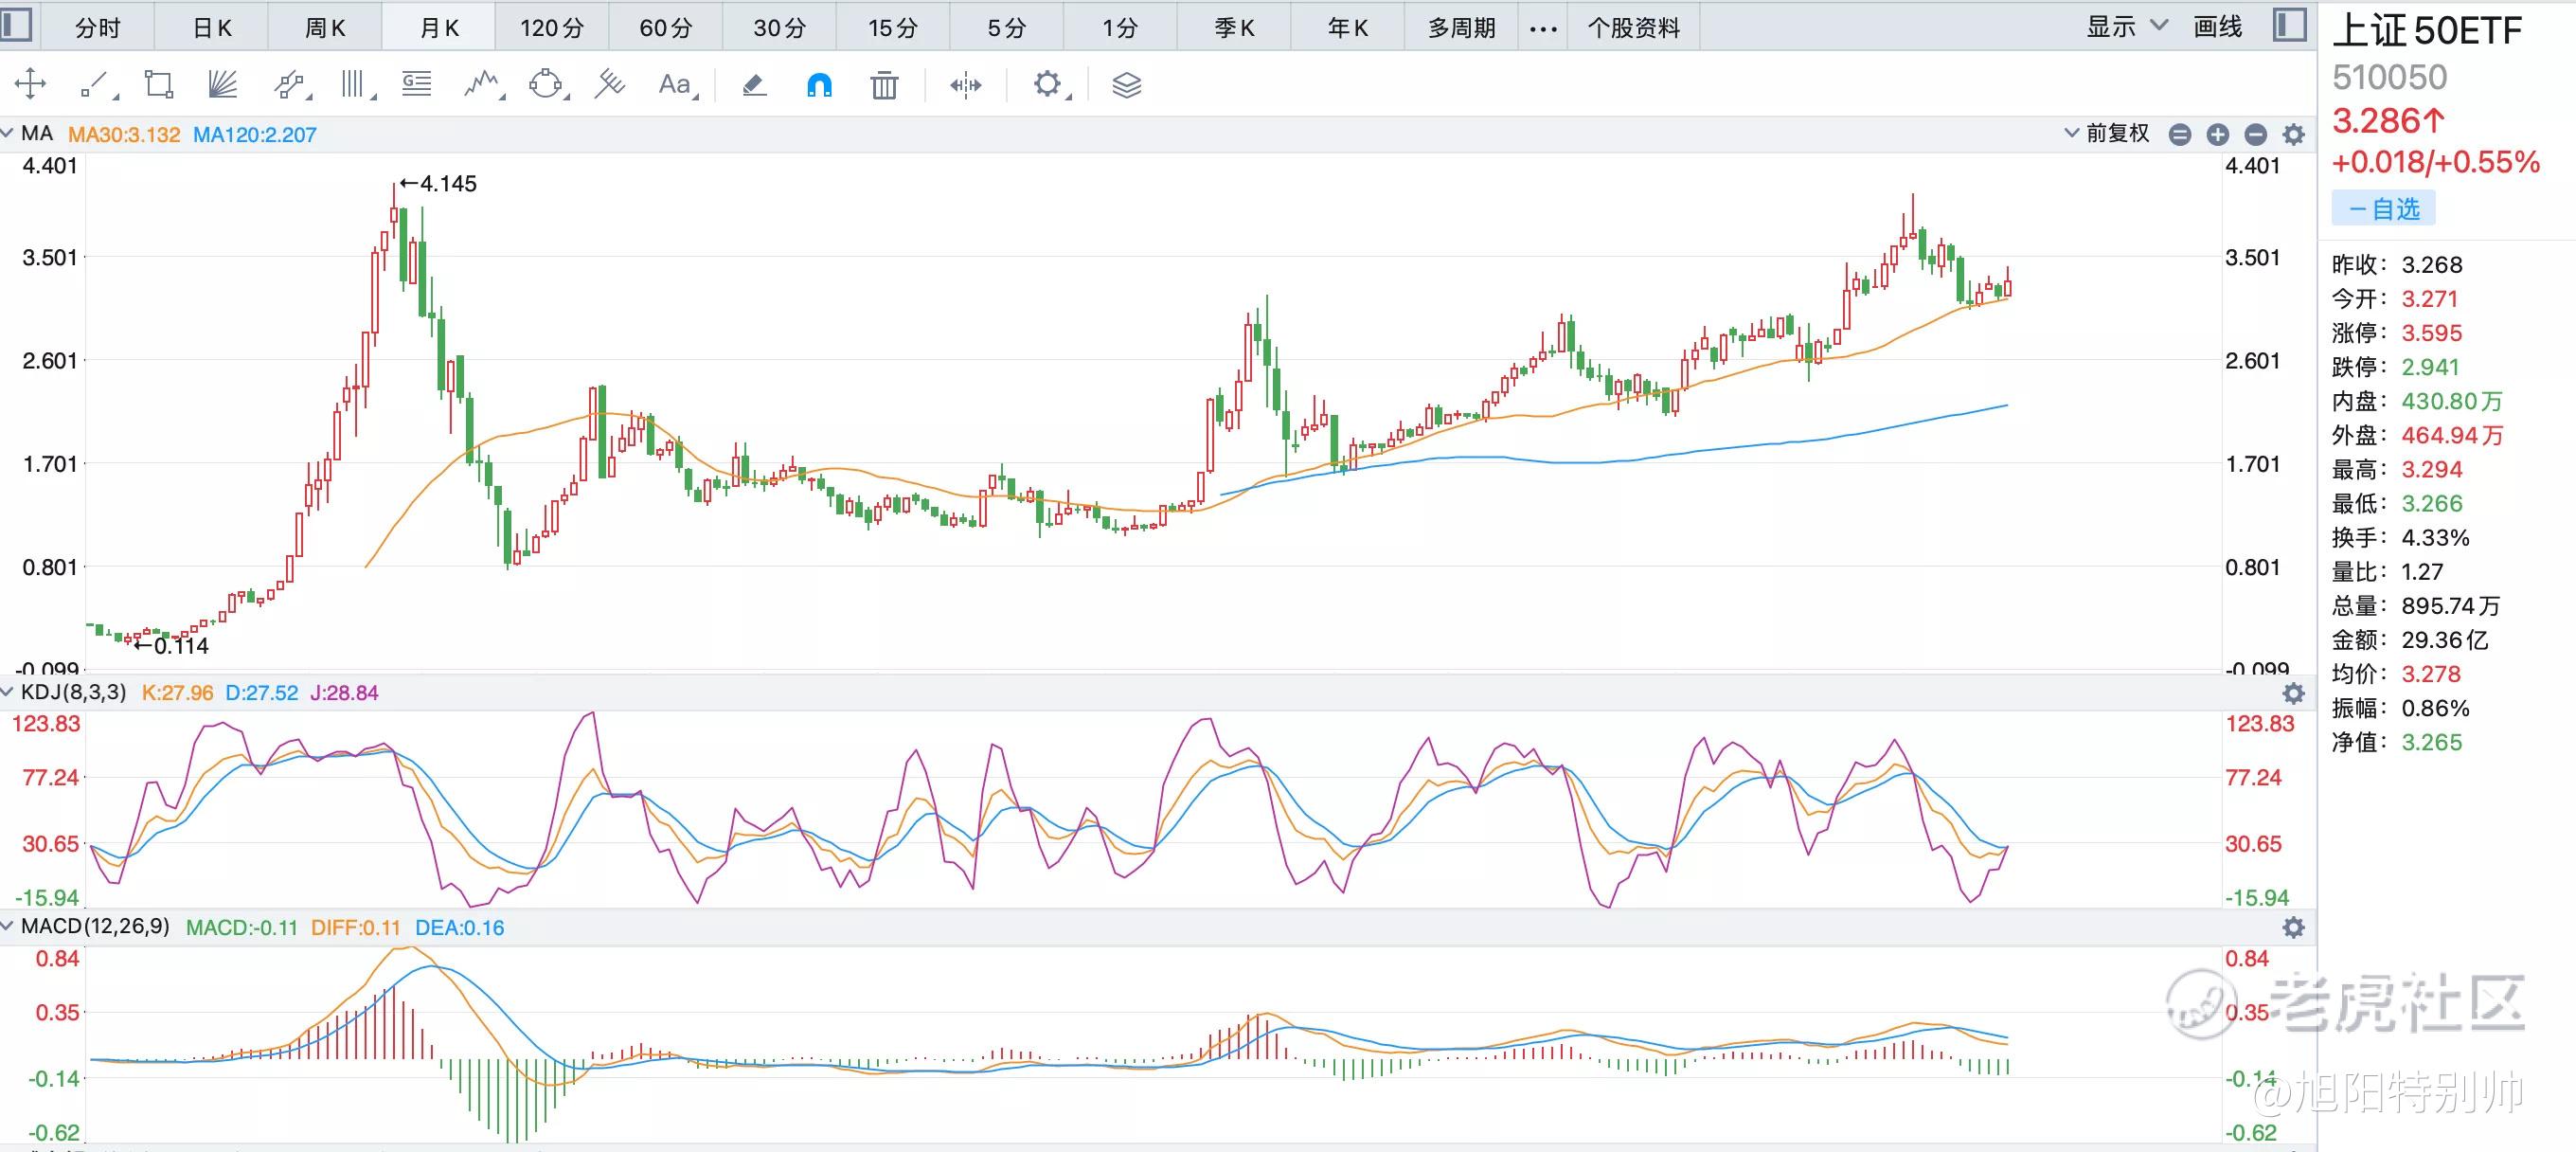Pick the Gann fan lines tool
The height and width of the screenshot is (1152, 2576).
[x=222, y=84]
